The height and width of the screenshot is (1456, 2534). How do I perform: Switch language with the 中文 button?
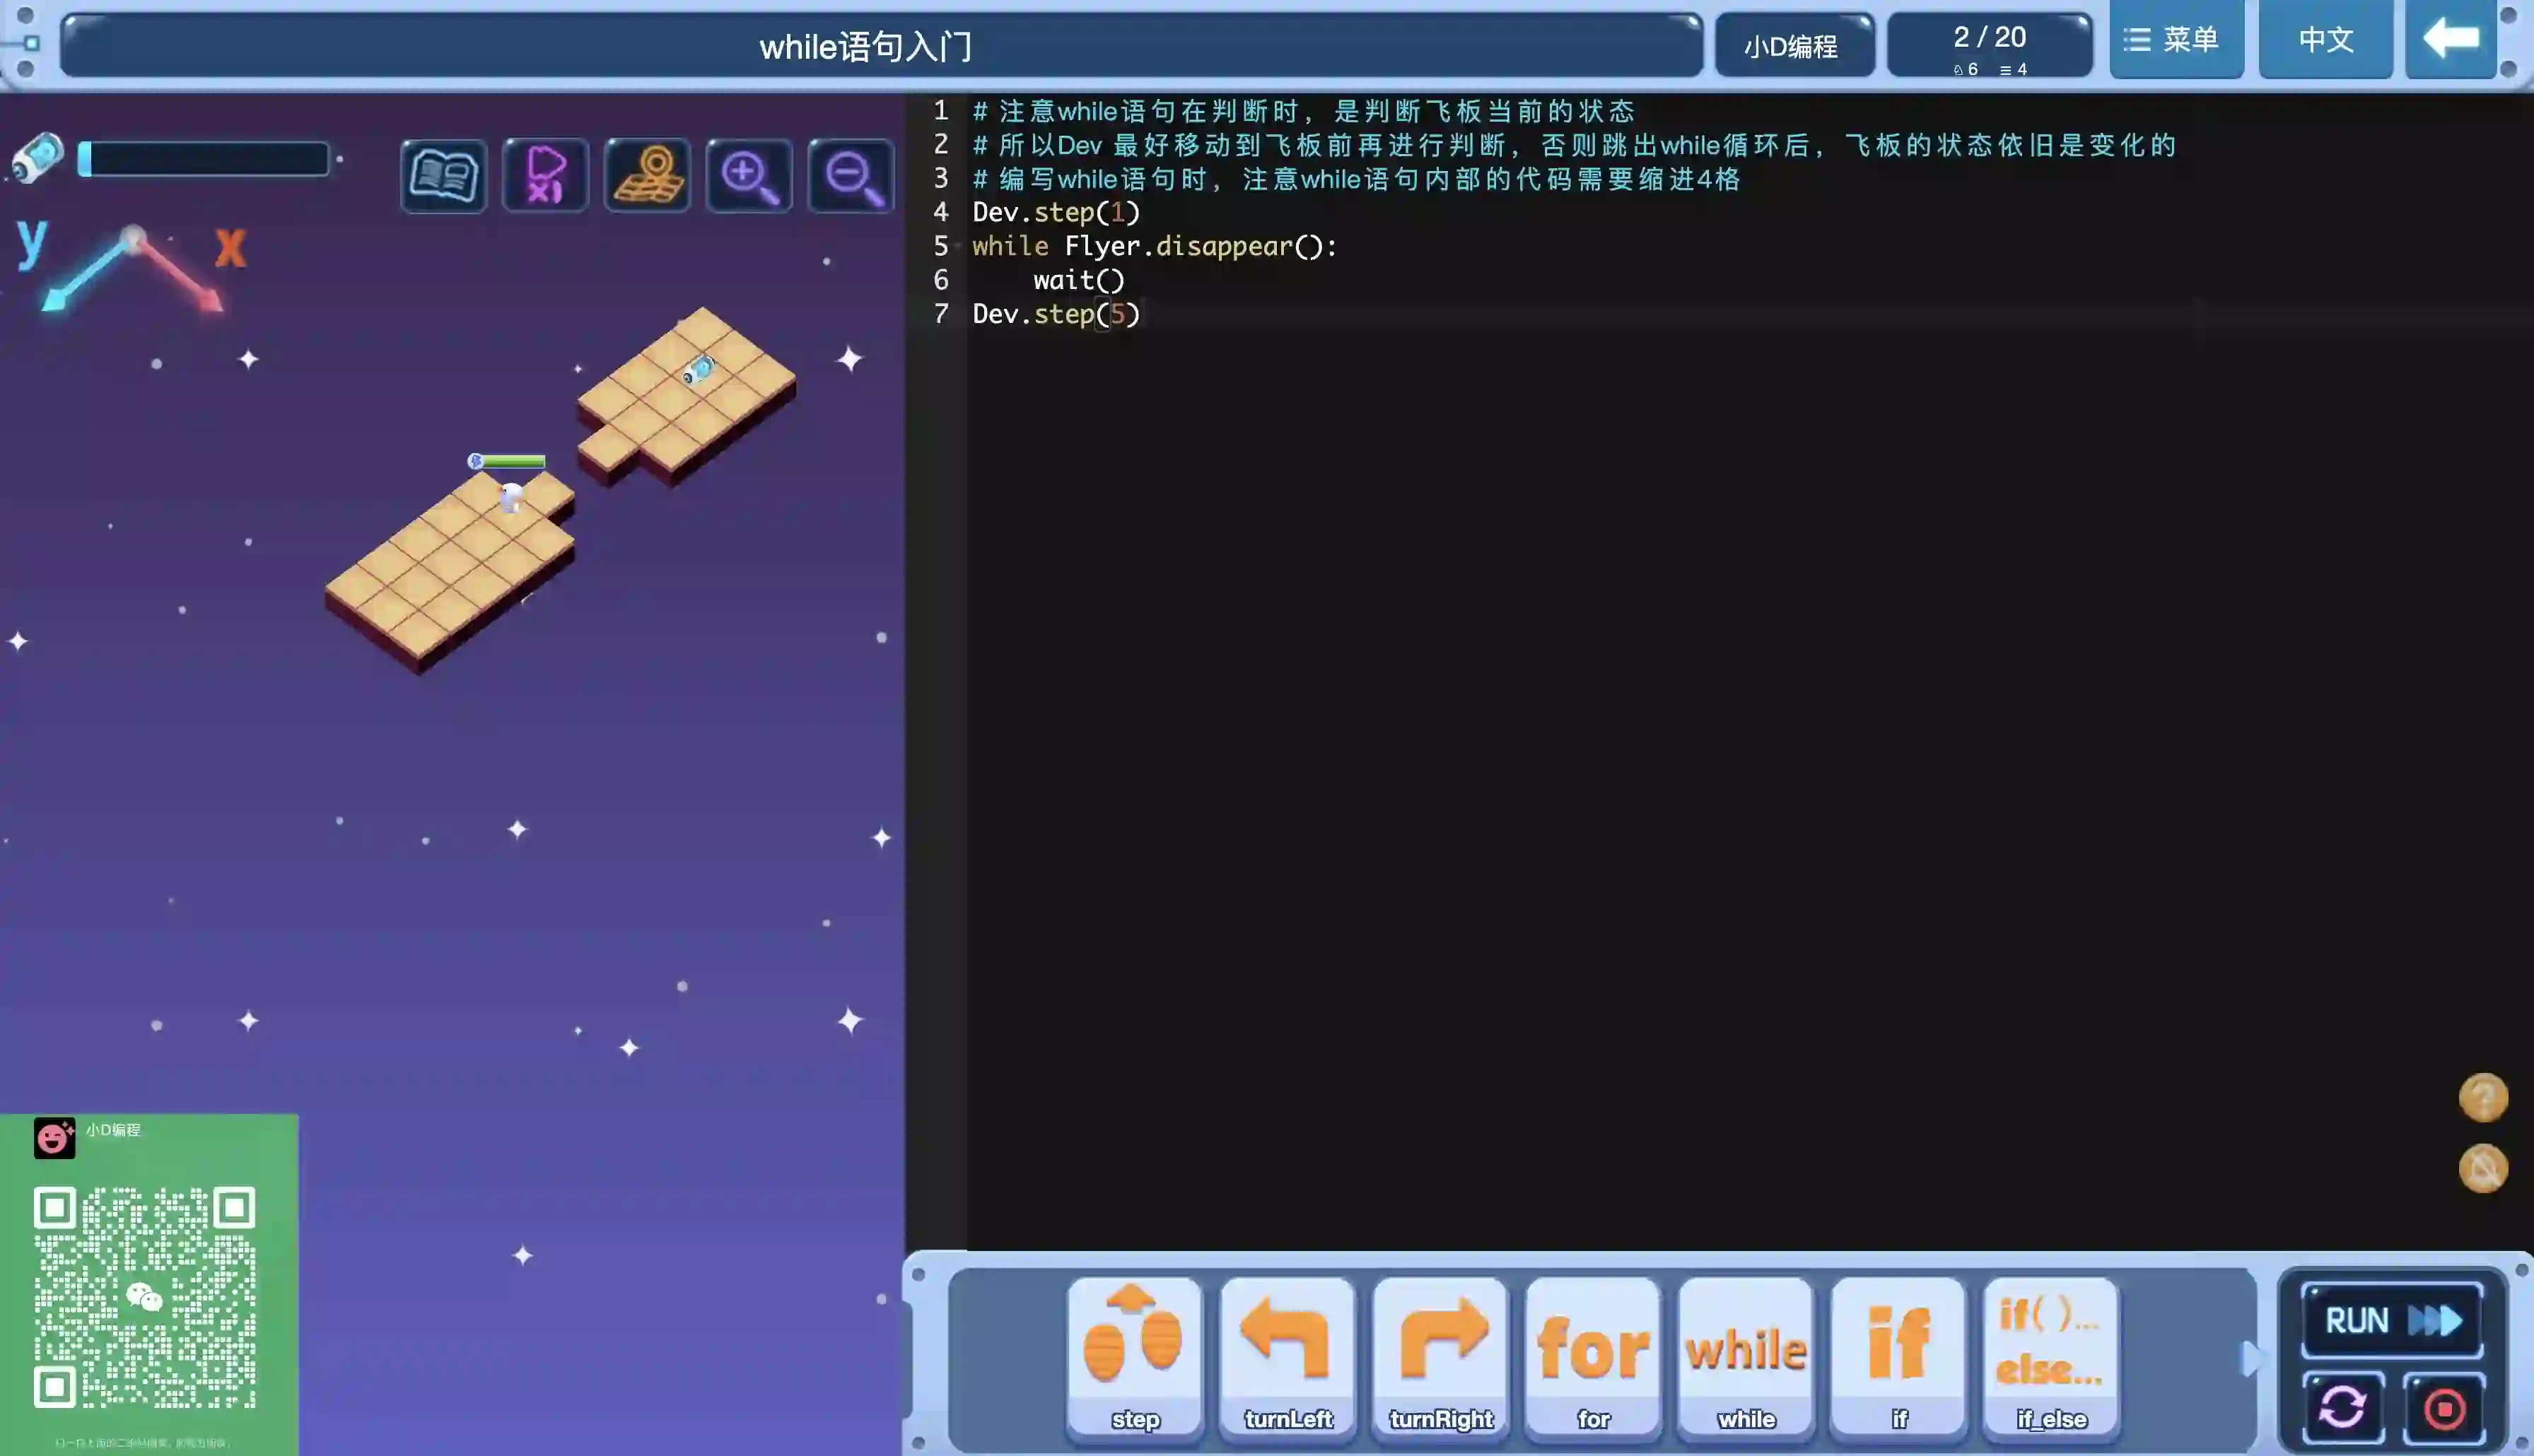[2325, 40]
